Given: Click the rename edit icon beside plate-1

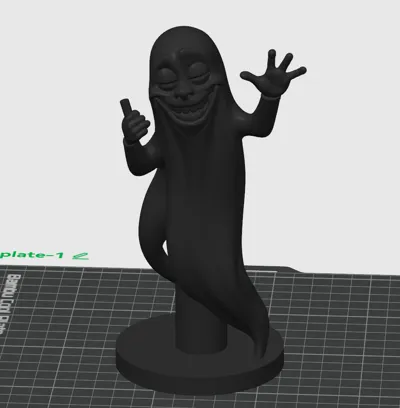Looking at the screenshot, I should (81, 256).
